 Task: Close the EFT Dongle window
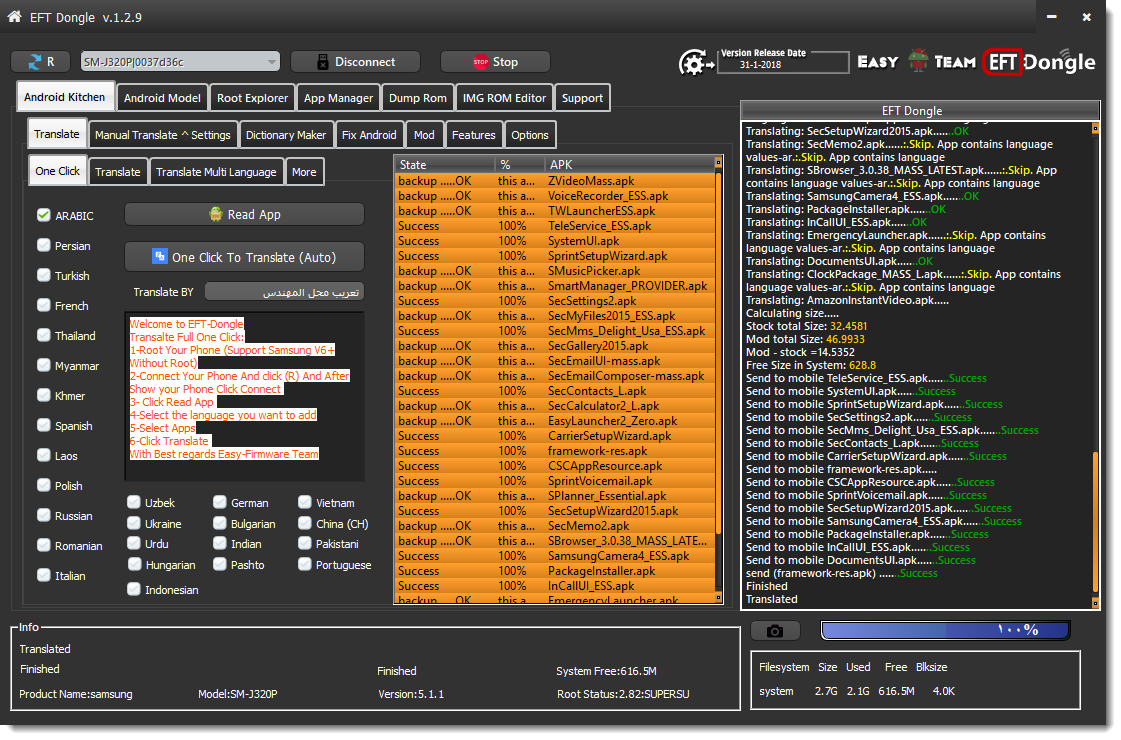1086,16
